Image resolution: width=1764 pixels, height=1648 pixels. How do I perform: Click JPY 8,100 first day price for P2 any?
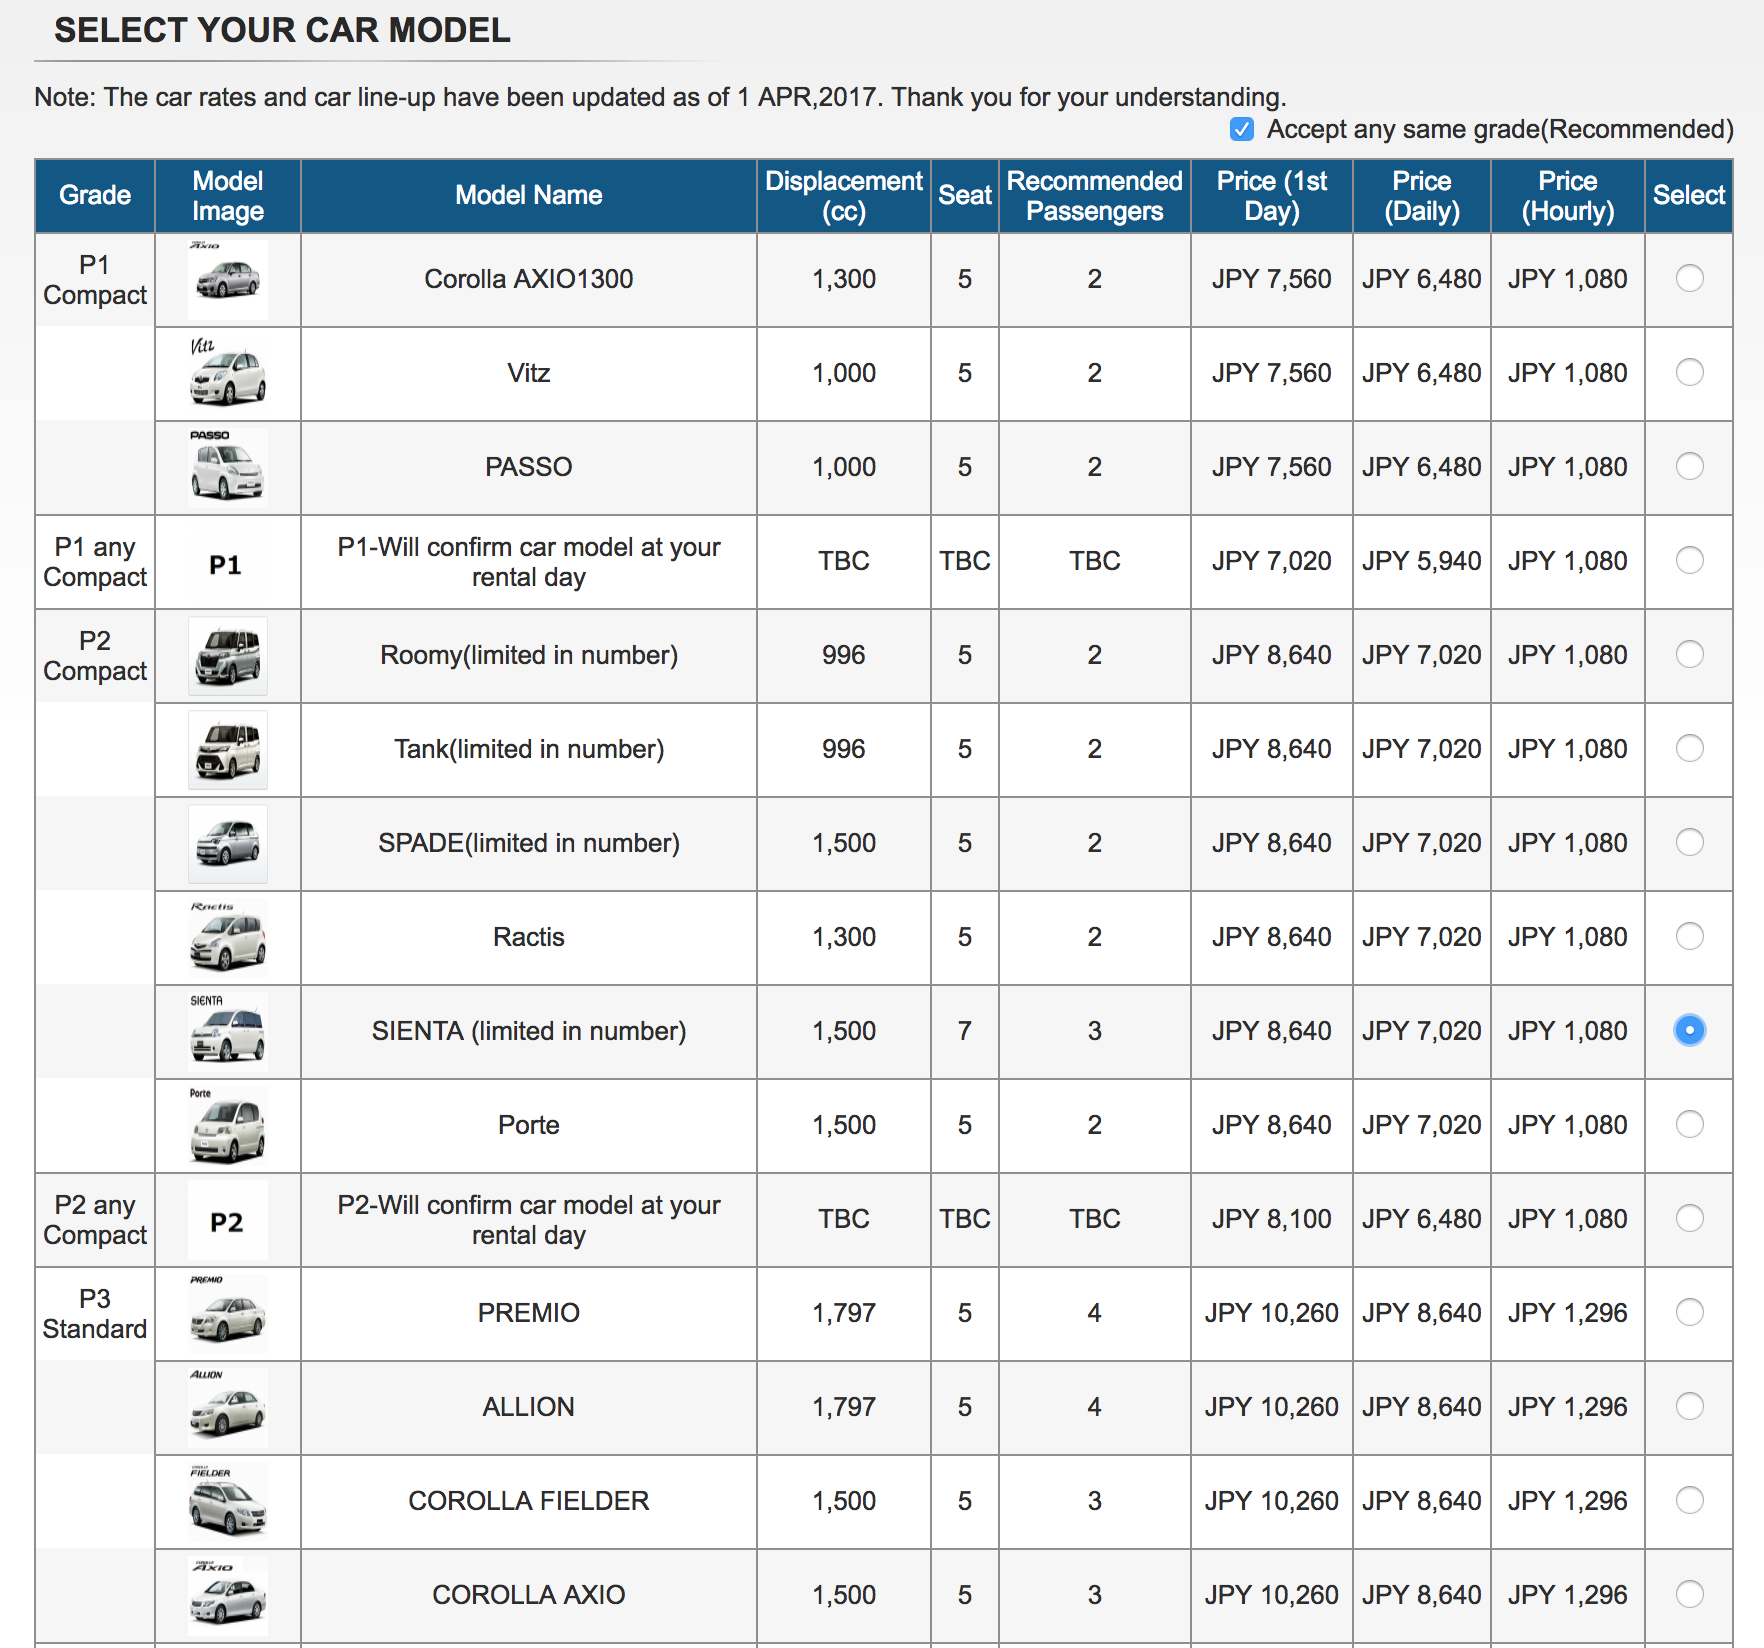1272,1219
